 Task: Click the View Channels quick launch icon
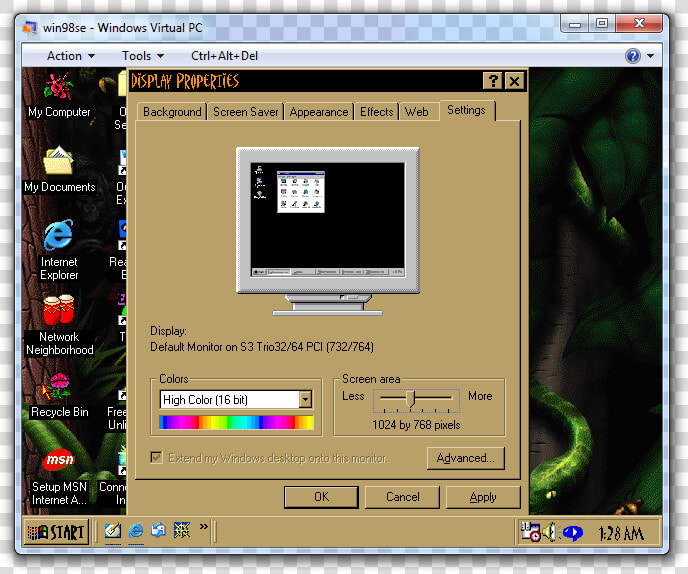click(x=182, y=531)
